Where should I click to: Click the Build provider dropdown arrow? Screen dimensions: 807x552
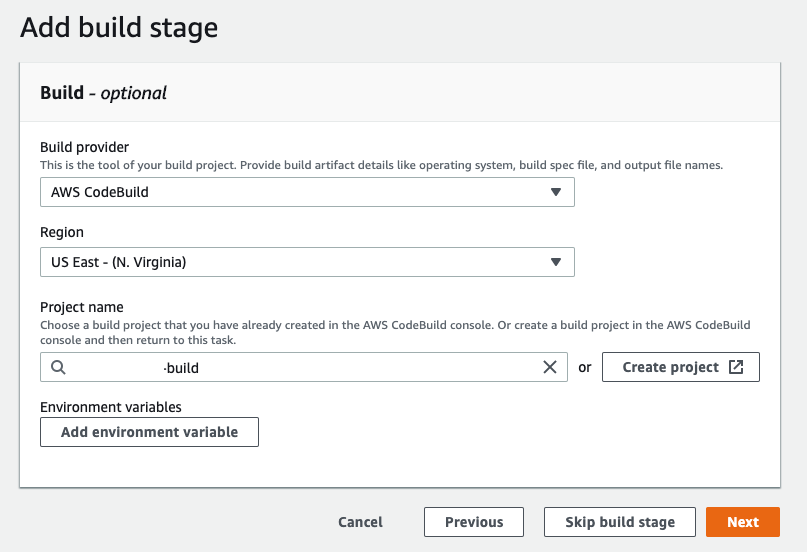pyautogui.click(x=556, y=192)
